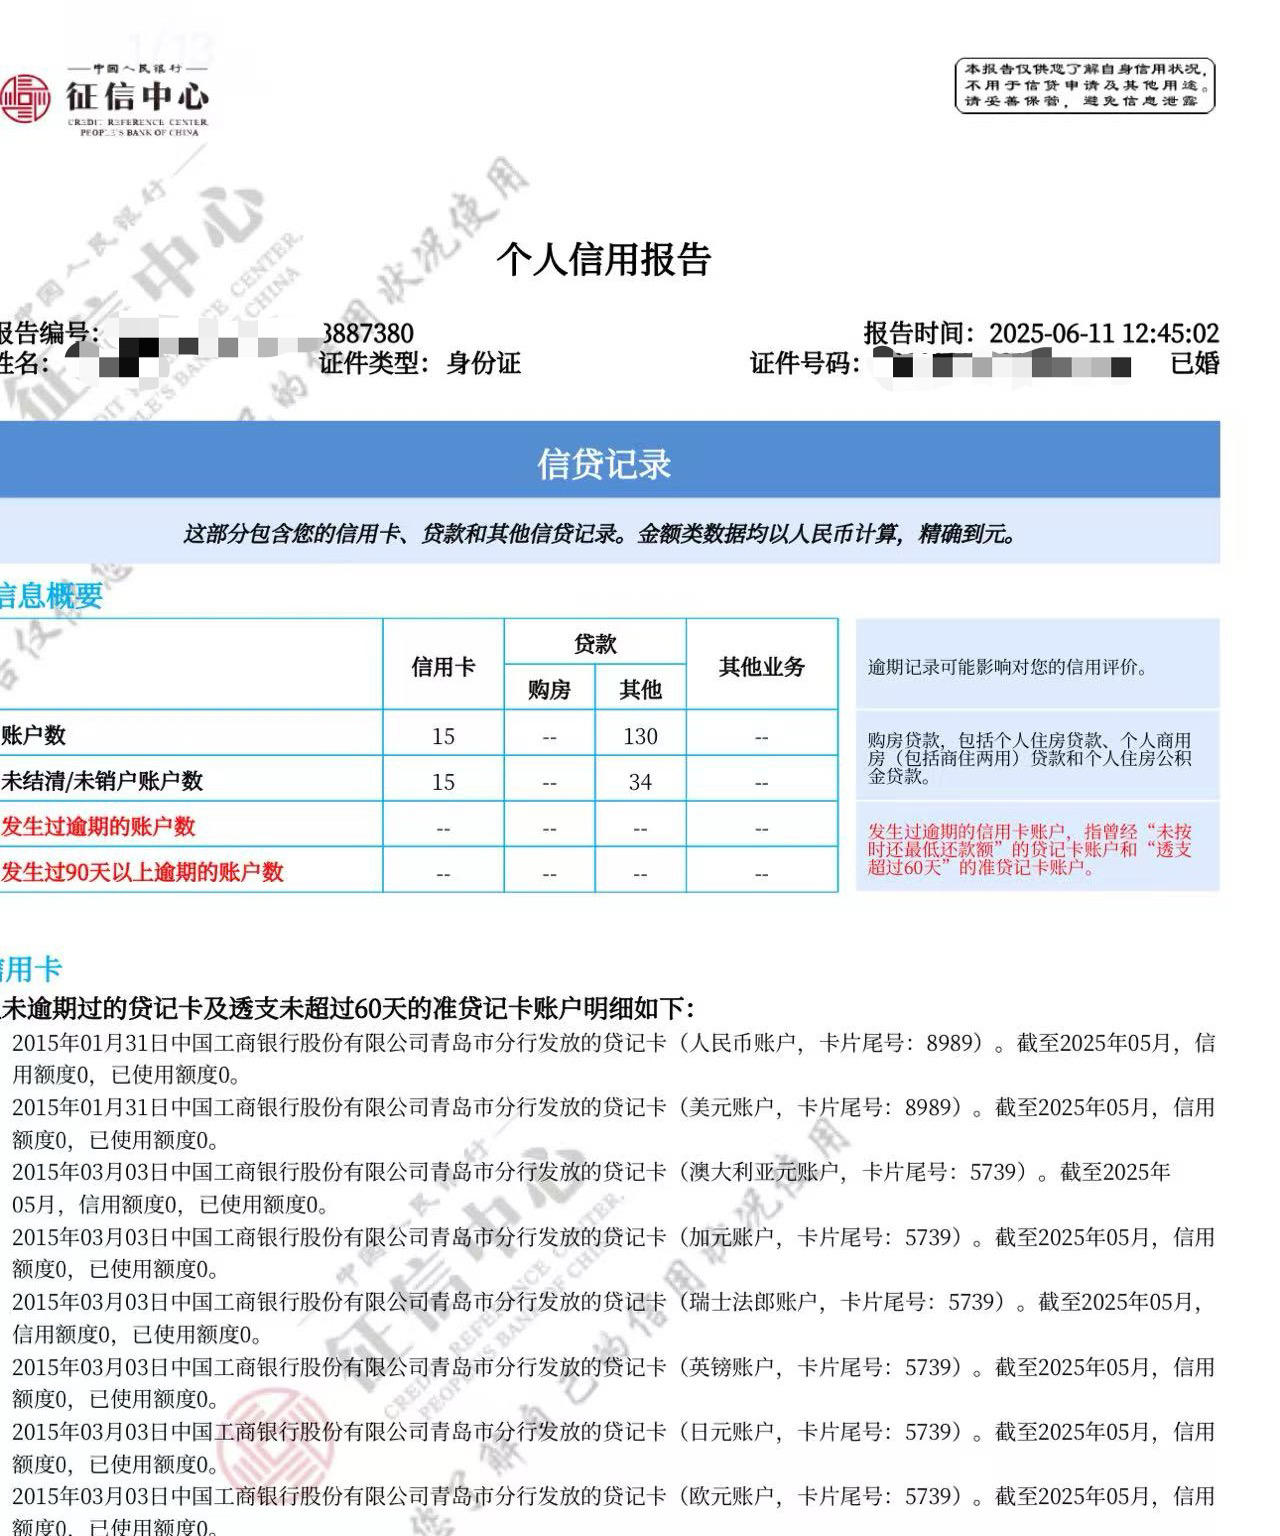This screenshot has width=1280, height=1536.
Task: Click the 15 in the 账户数 row
Action: pyautogui.click(x=443, y=736)
